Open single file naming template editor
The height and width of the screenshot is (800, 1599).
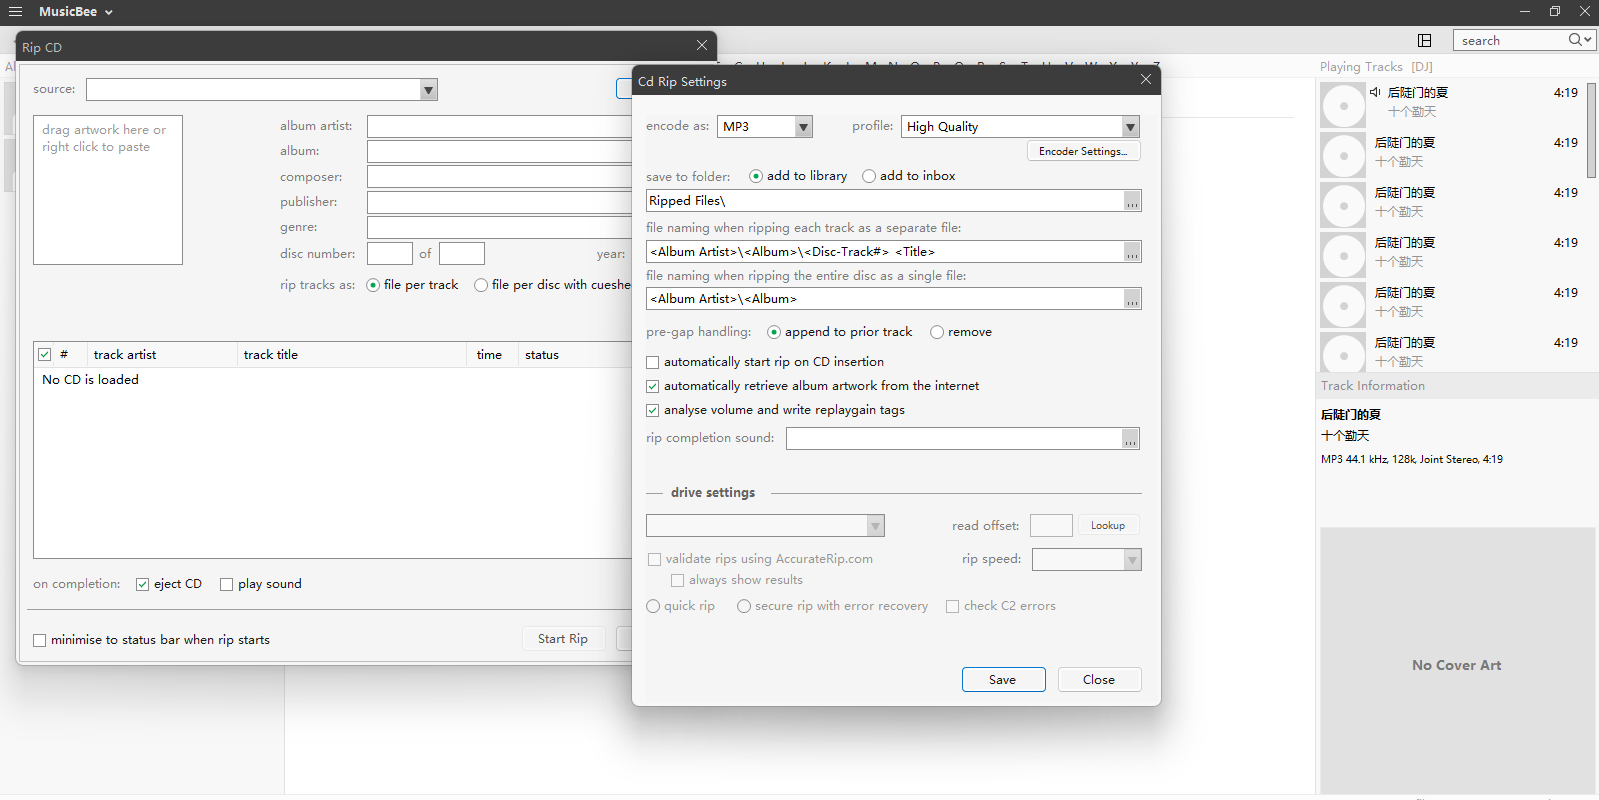point(1132,299)
